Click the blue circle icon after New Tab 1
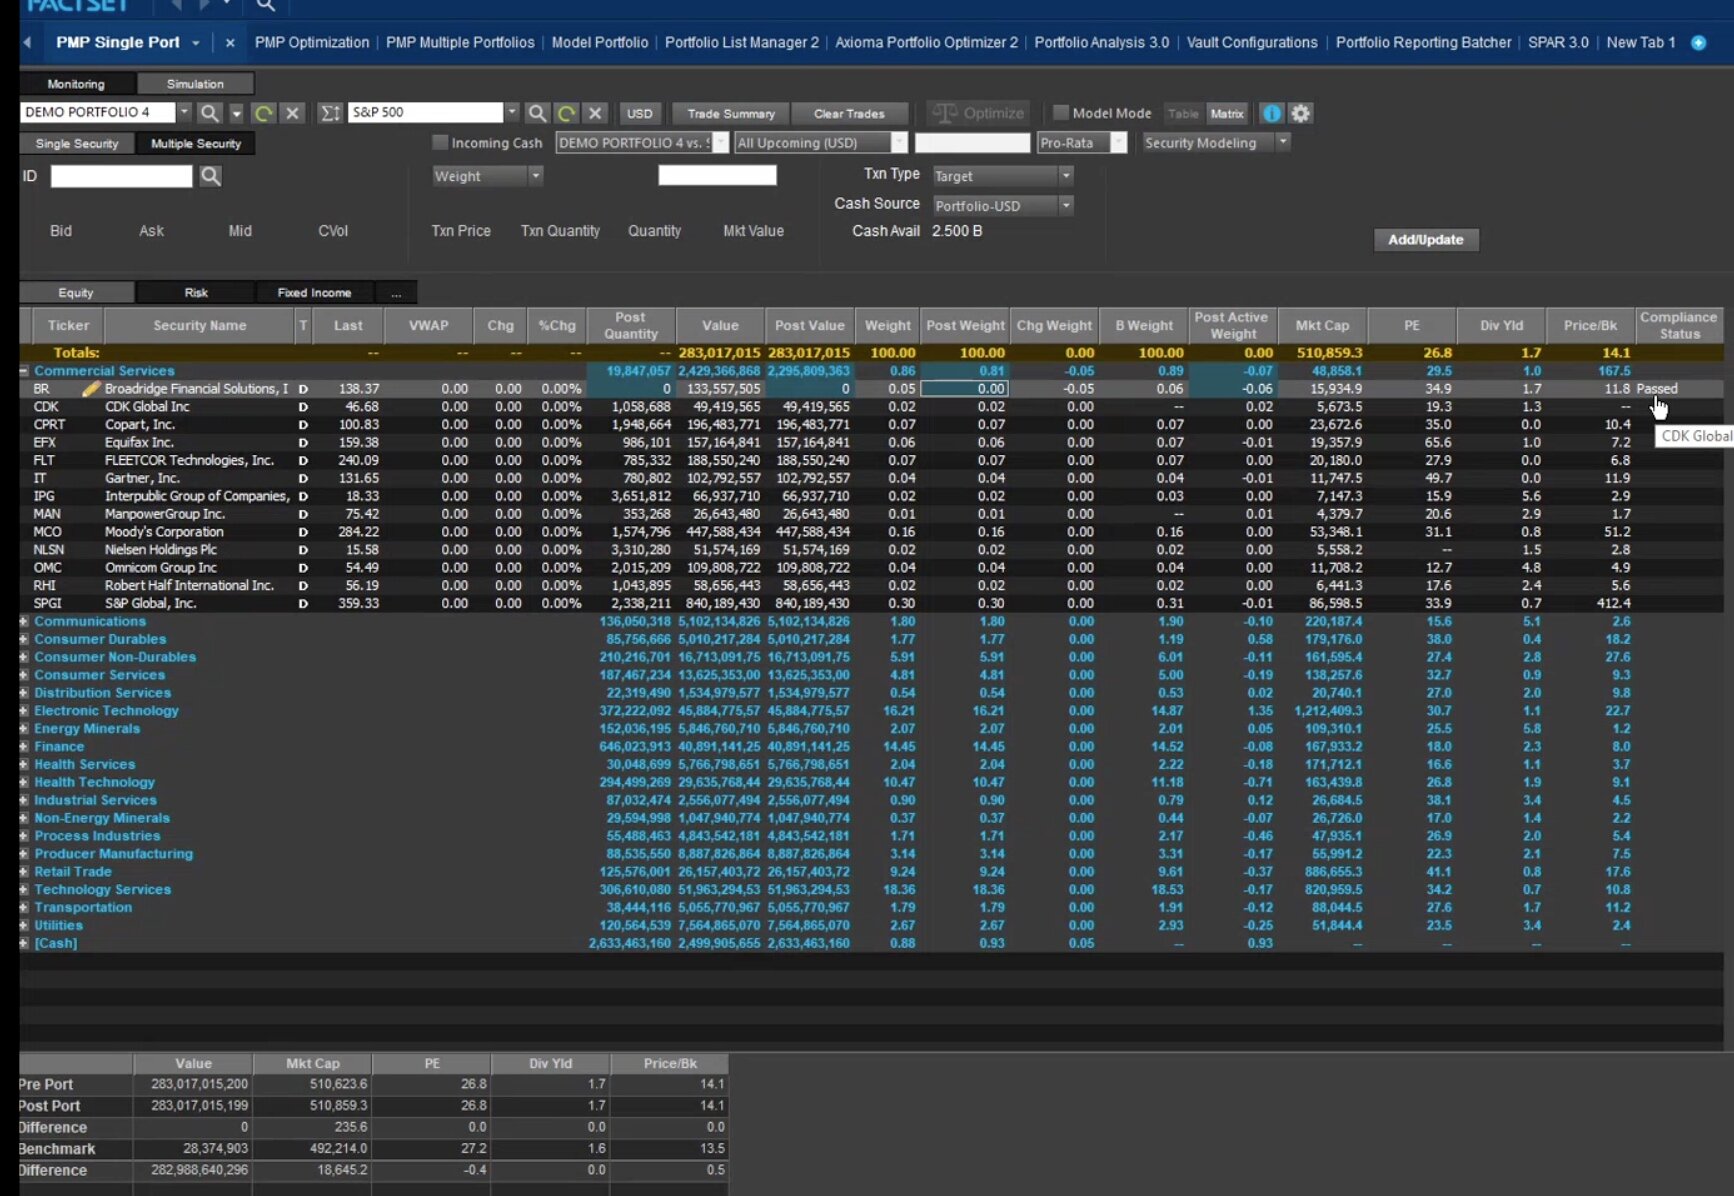This screenshot has height=1196, width=1734. point(1698,43)
